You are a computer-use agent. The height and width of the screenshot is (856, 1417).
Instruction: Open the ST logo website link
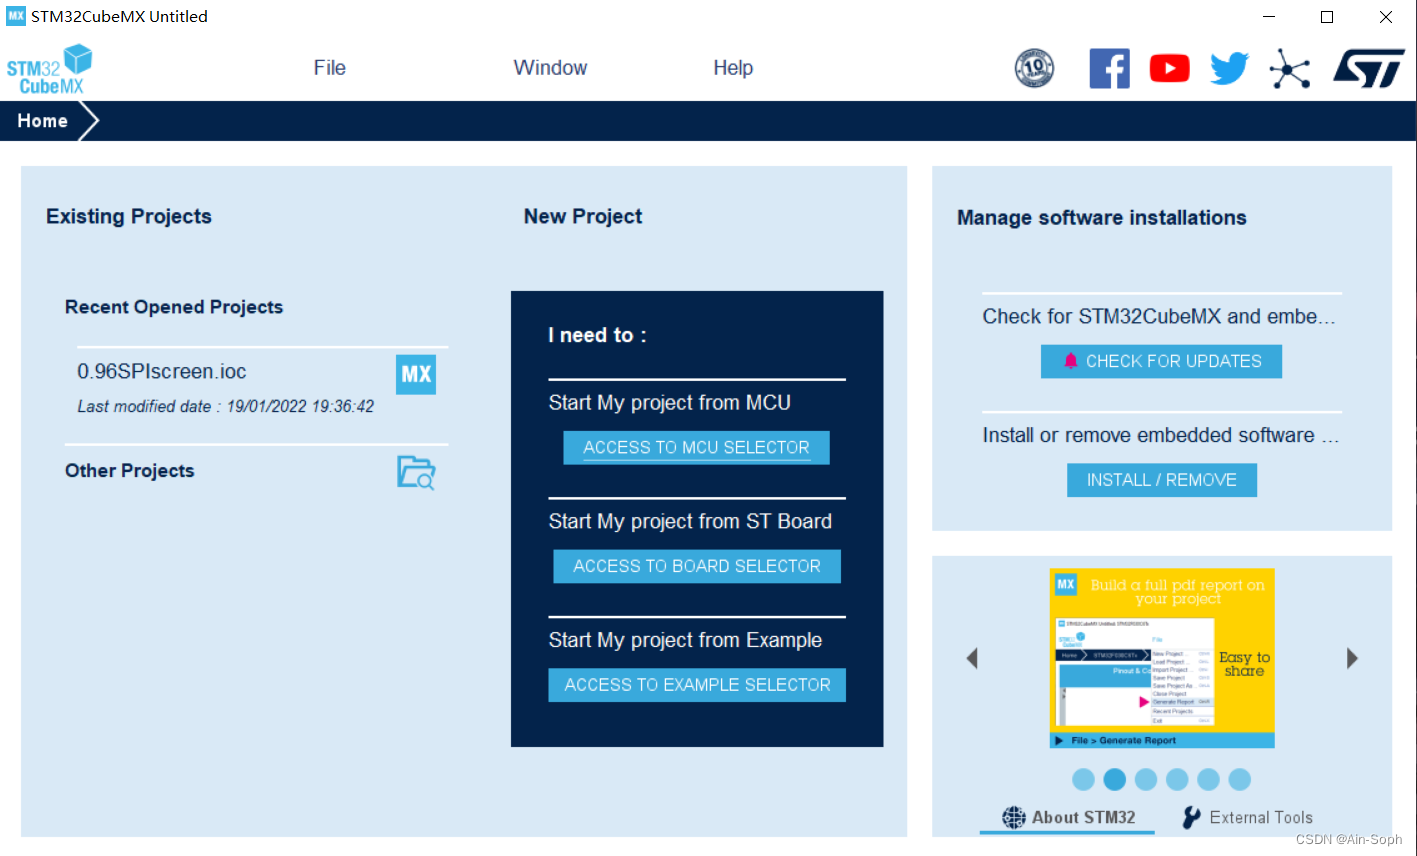coord(1369,68)
